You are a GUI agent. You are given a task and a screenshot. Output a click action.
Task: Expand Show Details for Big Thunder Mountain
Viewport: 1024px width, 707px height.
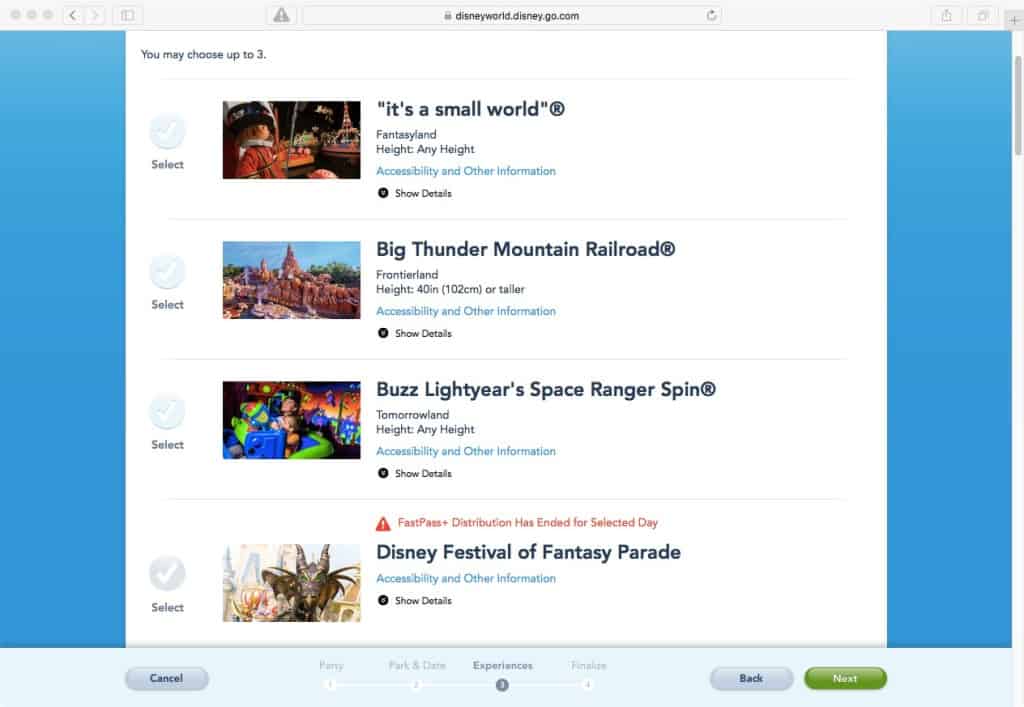coord(415,333)
